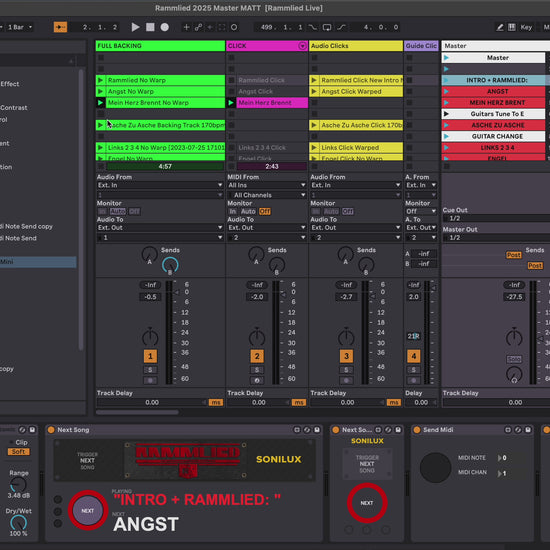Toggle Automation Arm link icon
Viewport: 550px width, 550px height.
(x=199, y=27)
